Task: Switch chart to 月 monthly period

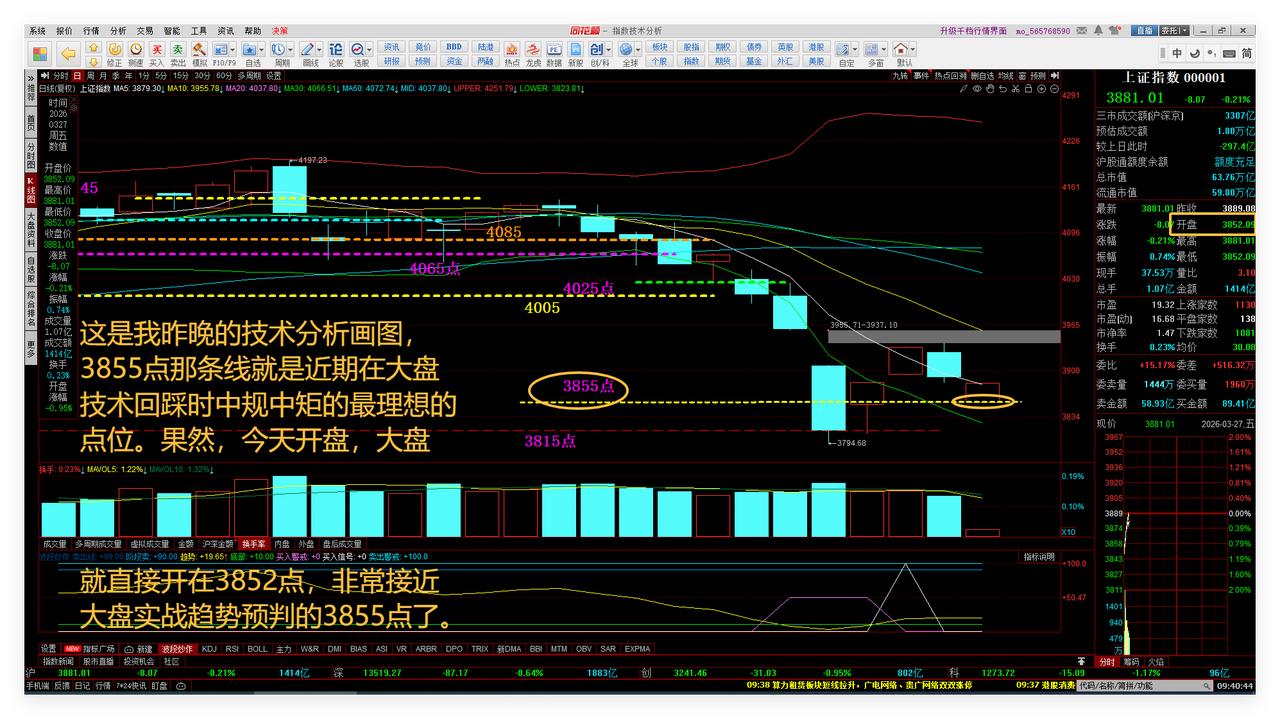Action: pyautogui.click(x=103, y=76)
